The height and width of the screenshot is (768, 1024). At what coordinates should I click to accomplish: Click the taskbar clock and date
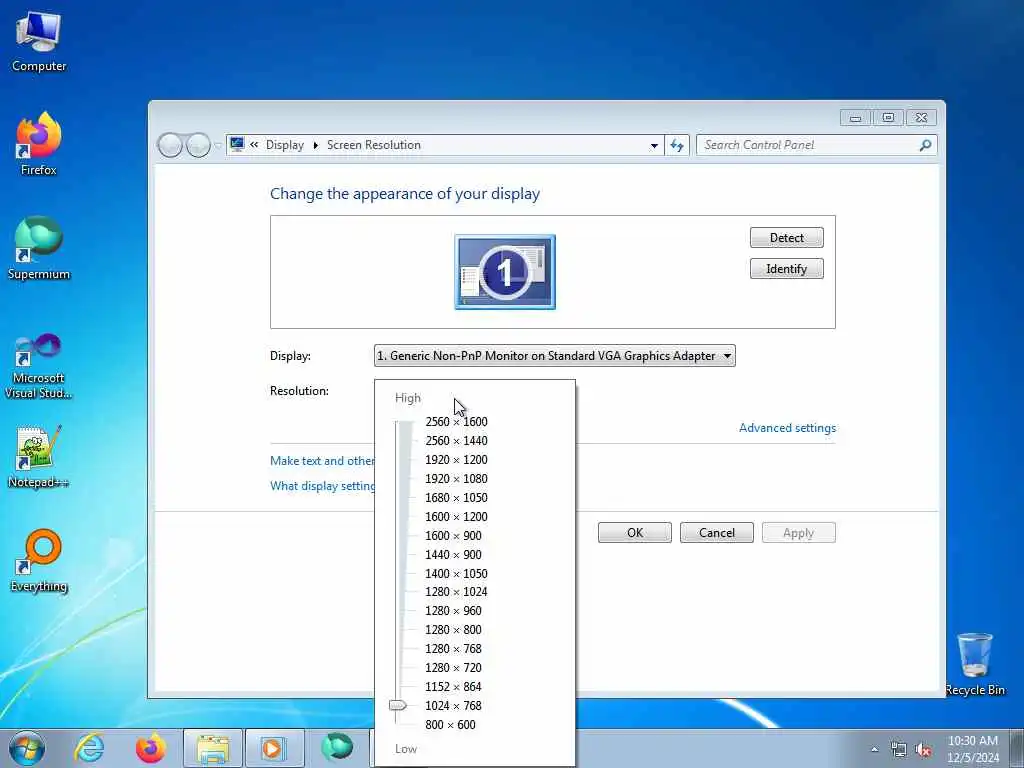pyautogui.click(x=973, y=748)
